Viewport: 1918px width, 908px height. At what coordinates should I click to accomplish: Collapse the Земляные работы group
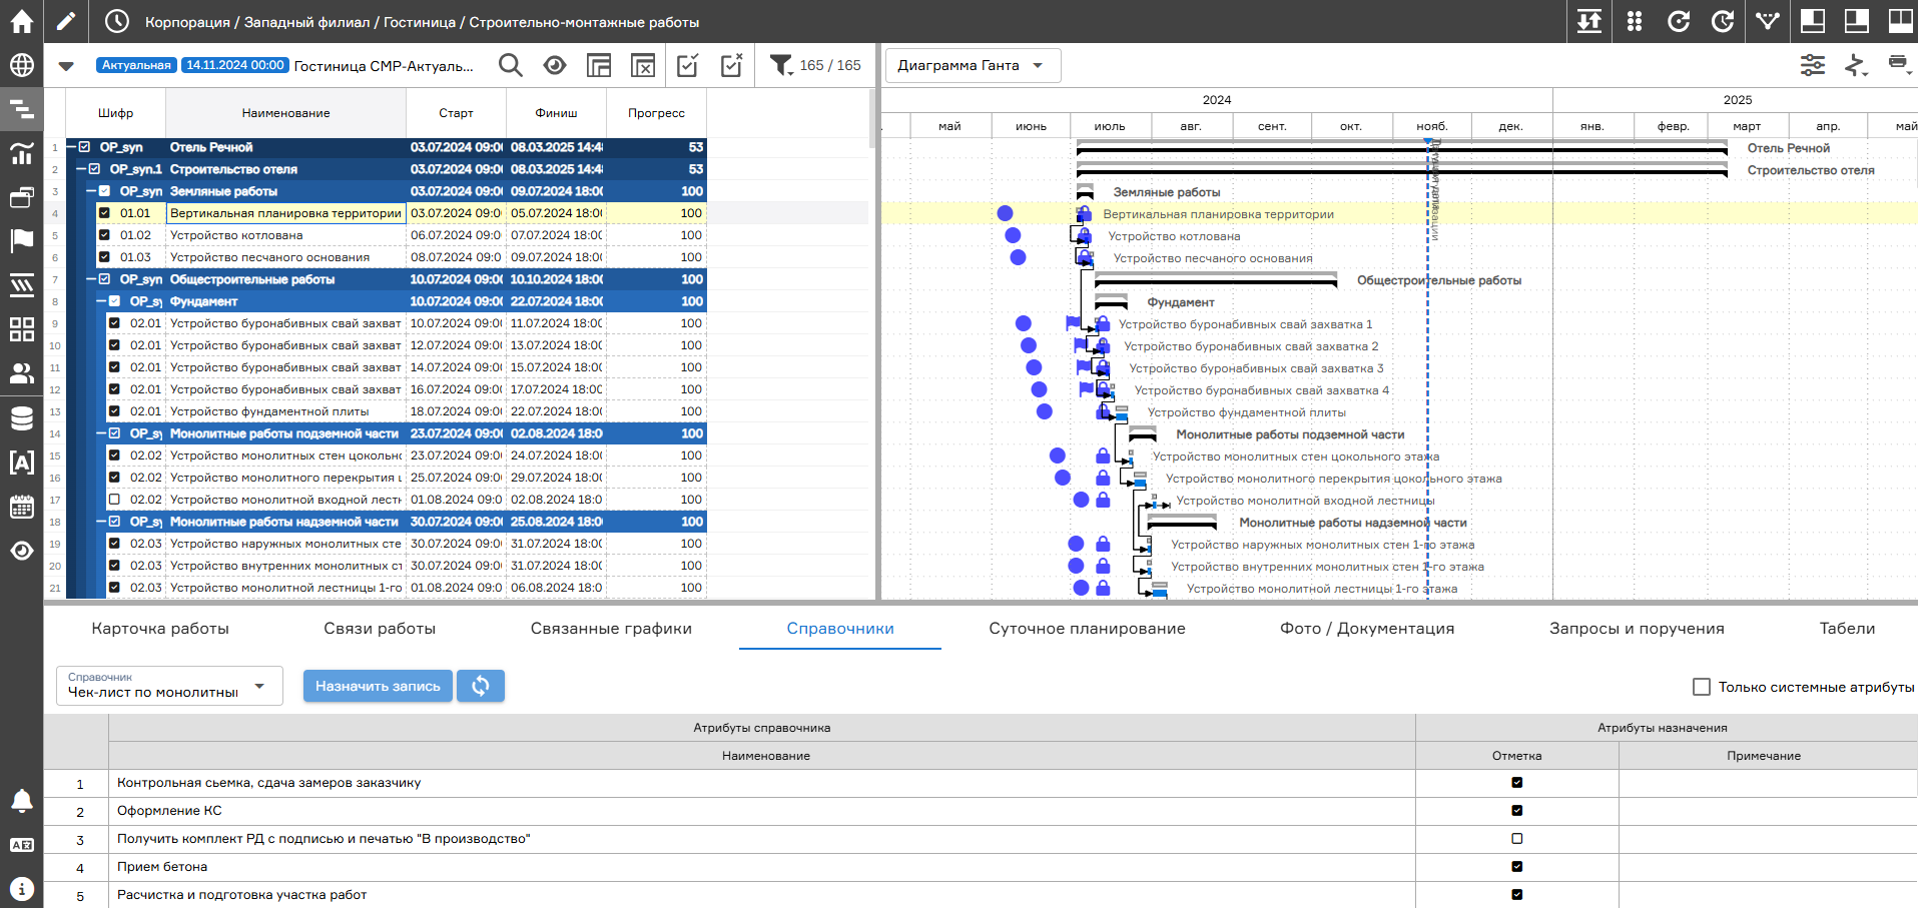92,191
